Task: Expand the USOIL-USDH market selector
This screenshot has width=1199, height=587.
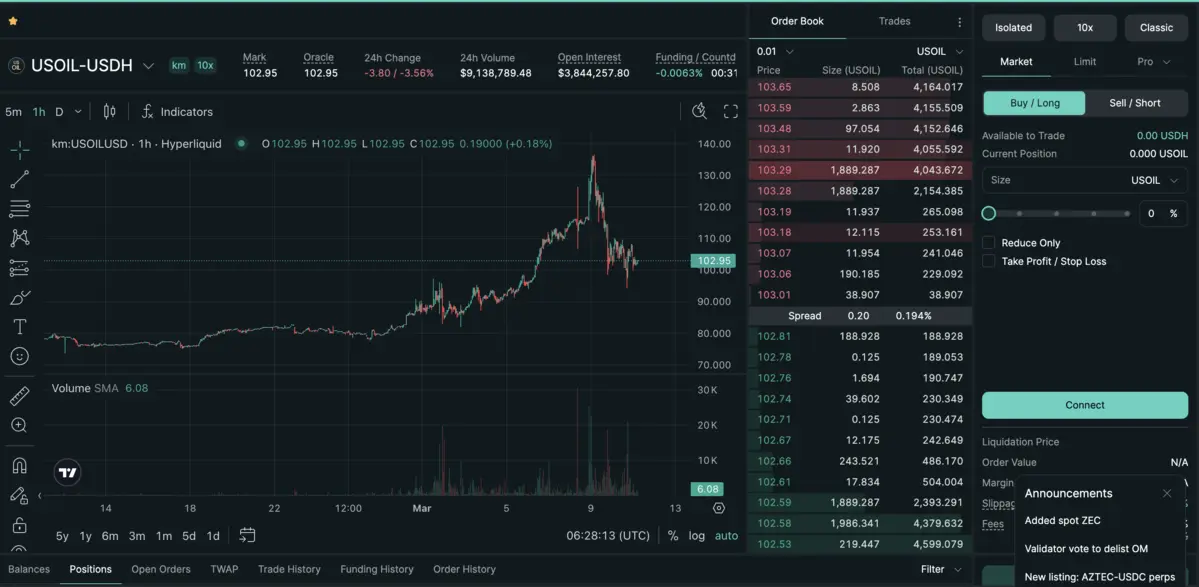Action: [x=148, y=66]
